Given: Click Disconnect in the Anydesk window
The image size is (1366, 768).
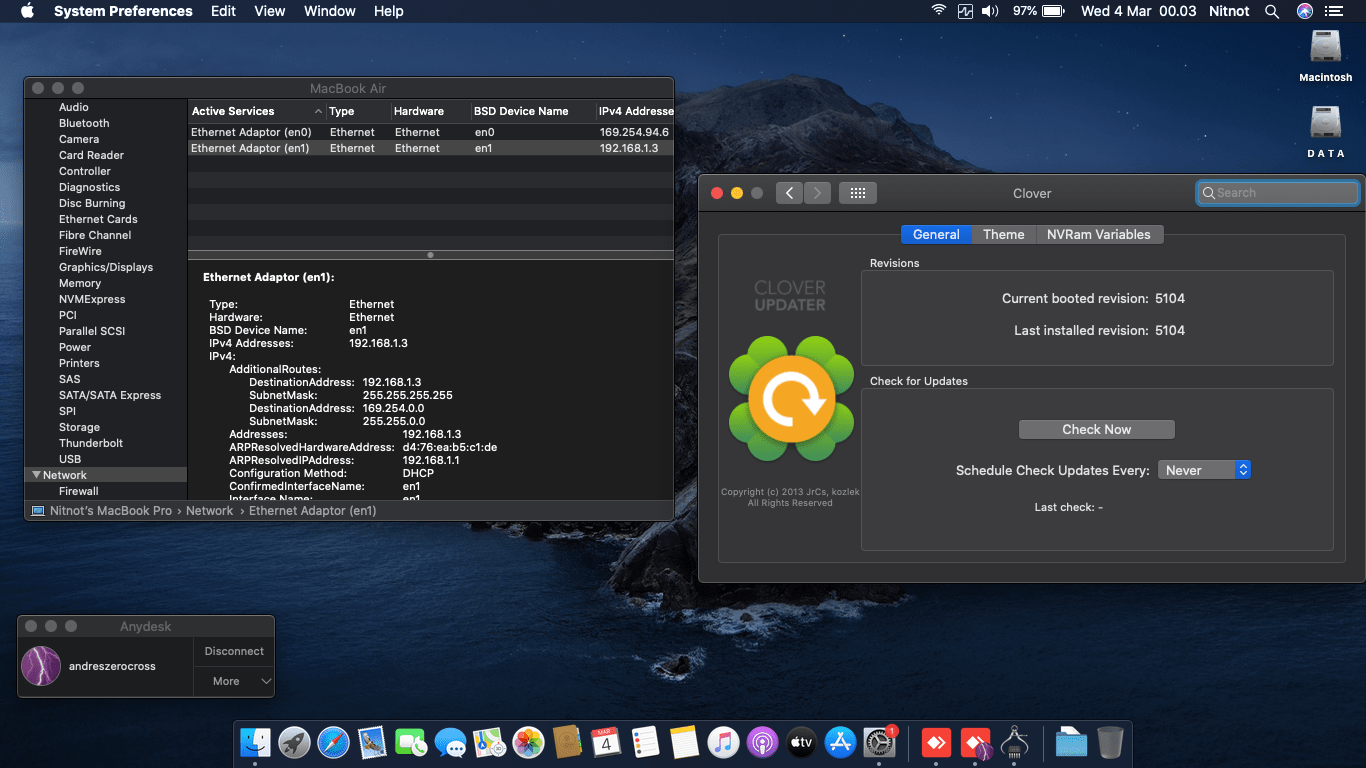Looking at the screenshot, I should [234, 651].
